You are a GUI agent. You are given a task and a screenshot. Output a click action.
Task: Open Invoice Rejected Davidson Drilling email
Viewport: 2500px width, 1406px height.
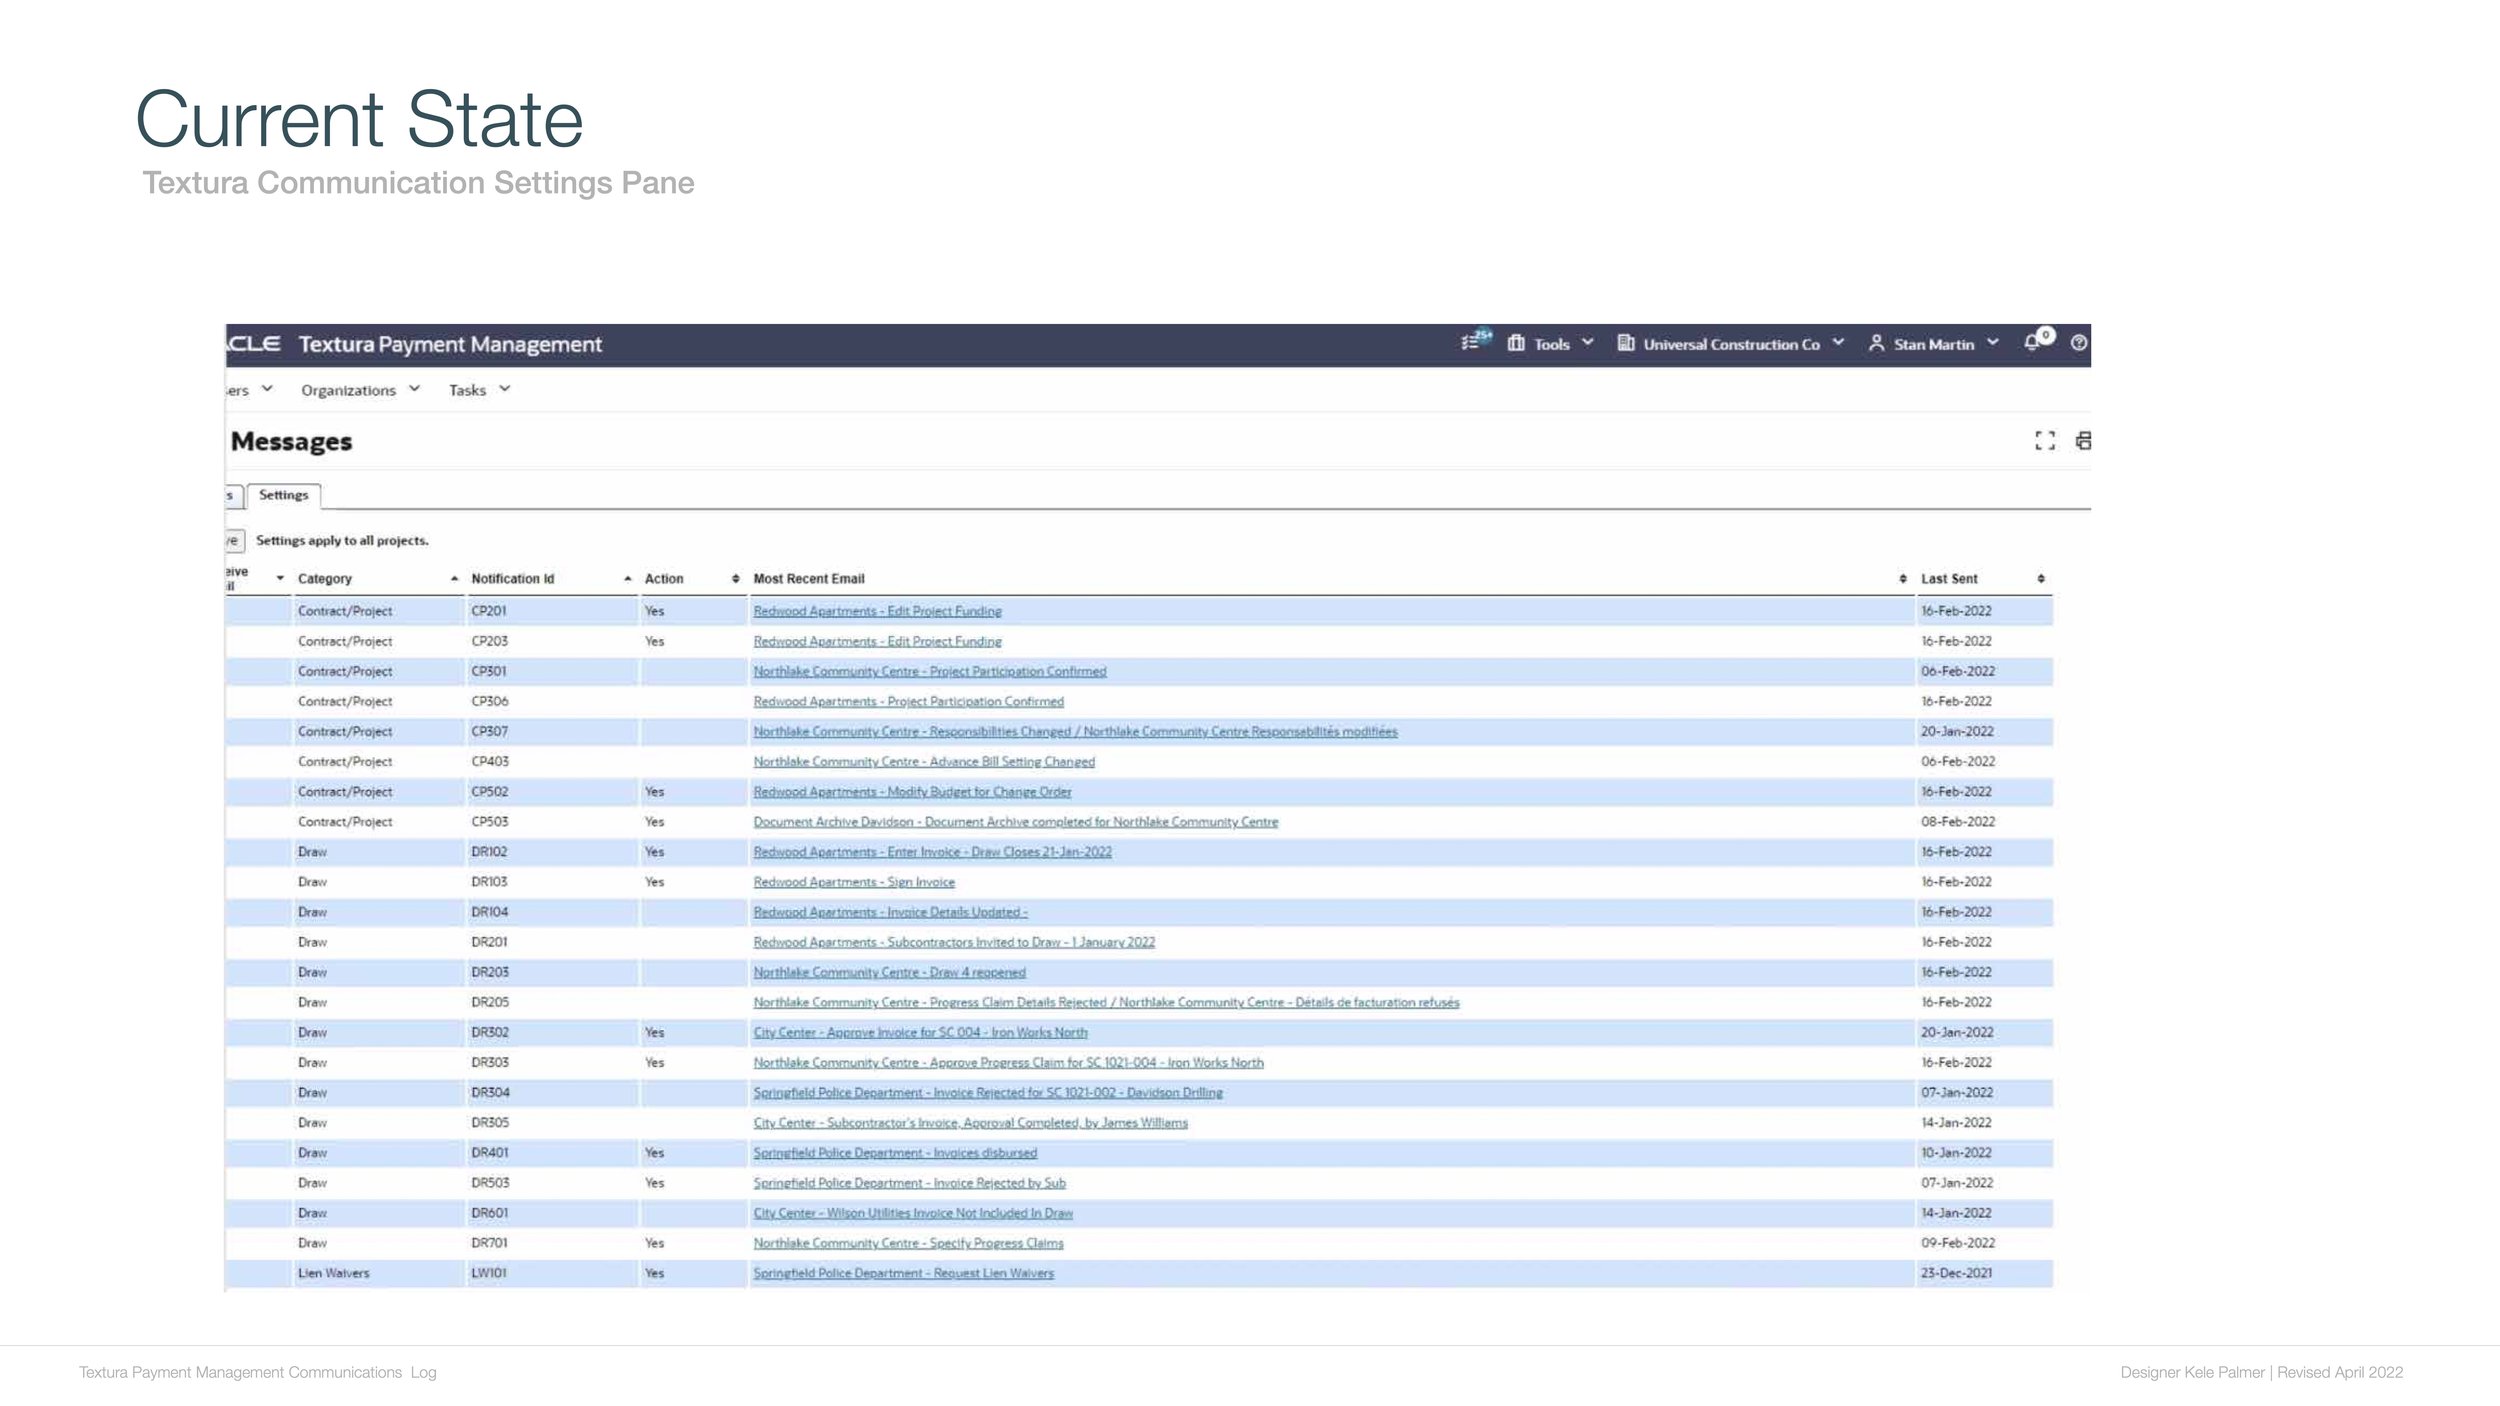tap(988, 1092)
